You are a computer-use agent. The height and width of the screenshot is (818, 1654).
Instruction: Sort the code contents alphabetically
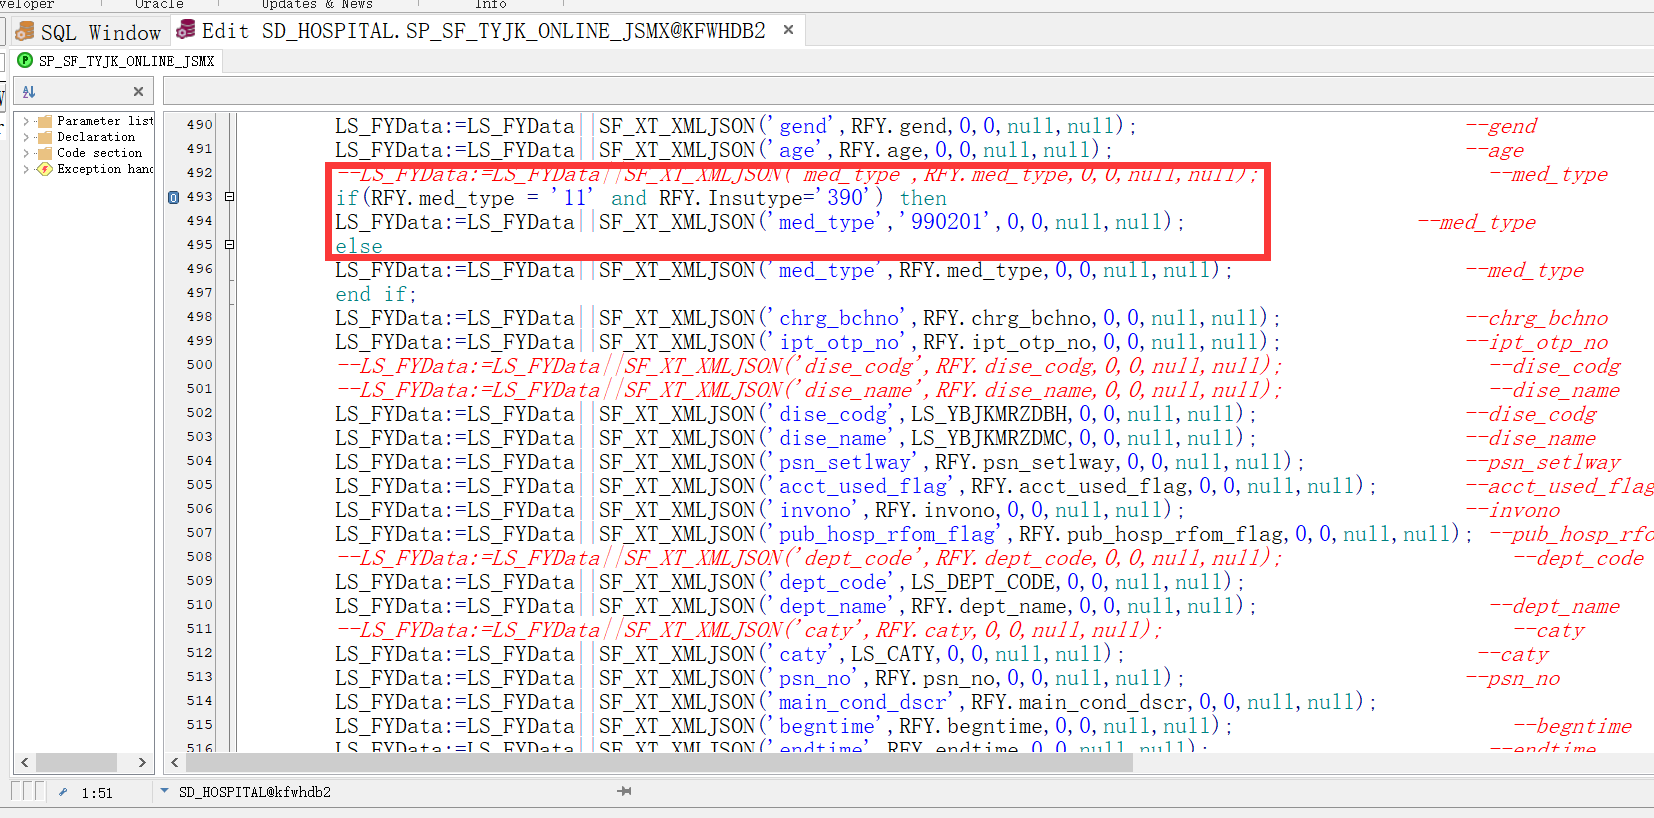click(29, 92)
